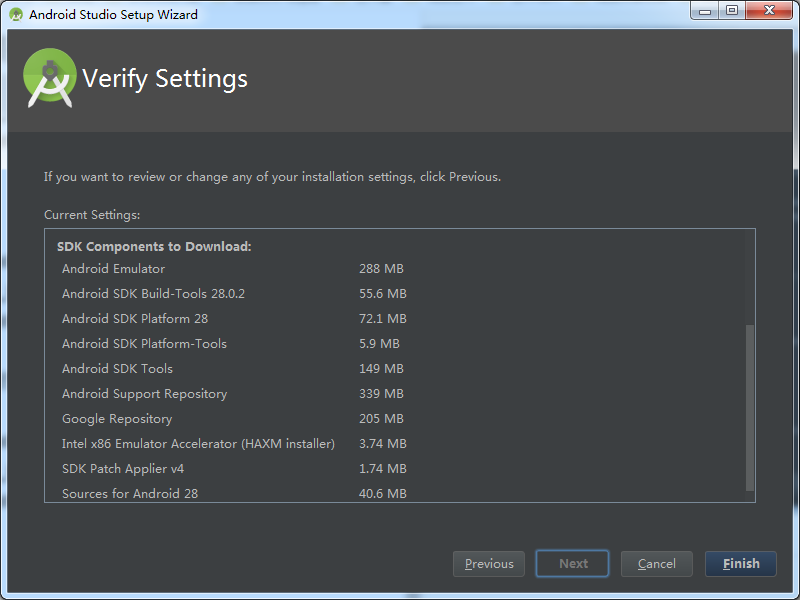Click the 55.6 MB size value
800x600 pixels.
pyautogui.click(x=383, y=294)
